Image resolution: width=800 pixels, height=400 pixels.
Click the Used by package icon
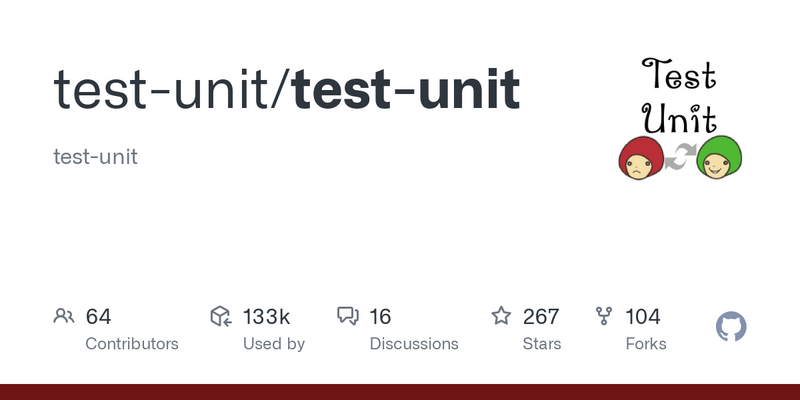[x=221, y=316]
